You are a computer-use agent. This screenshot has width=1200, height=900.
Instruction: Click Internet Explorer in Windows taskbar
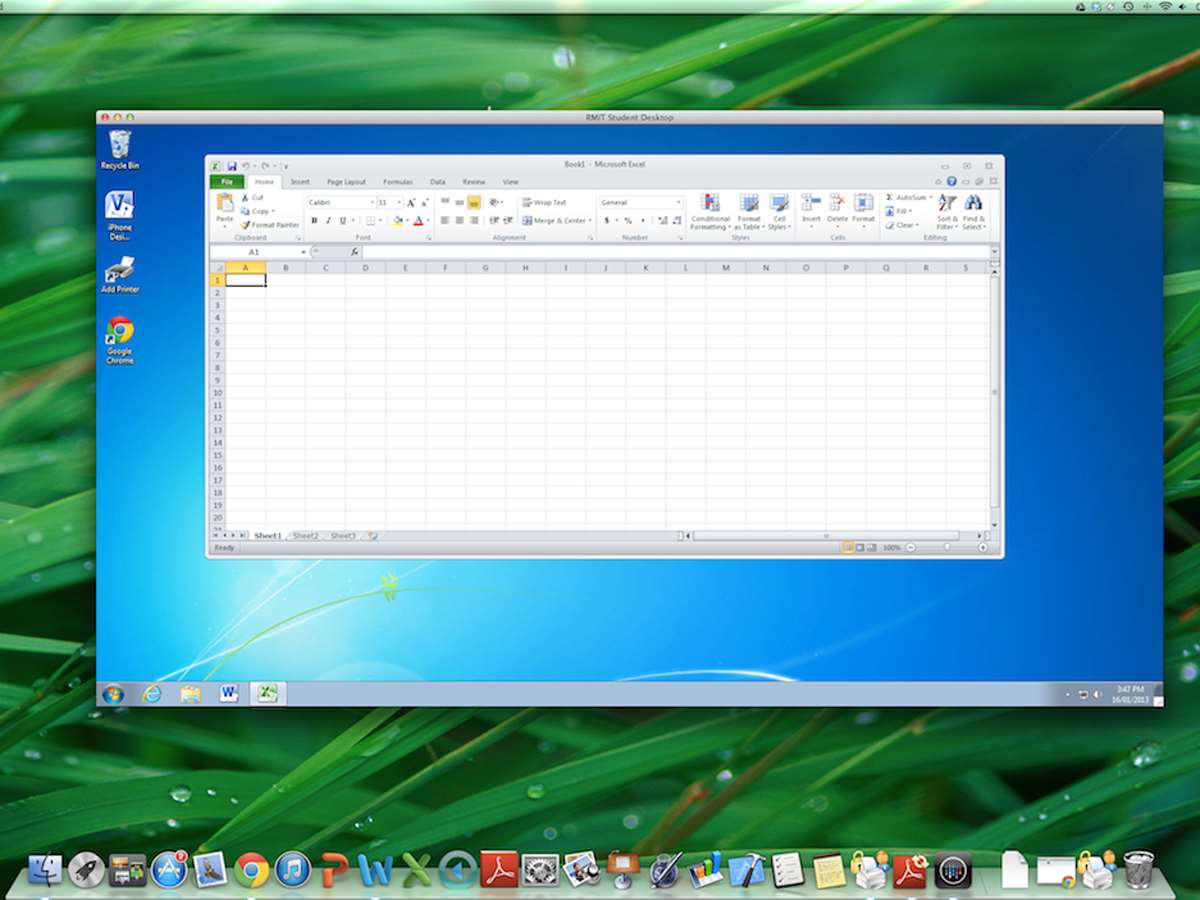tap(152, 693)
